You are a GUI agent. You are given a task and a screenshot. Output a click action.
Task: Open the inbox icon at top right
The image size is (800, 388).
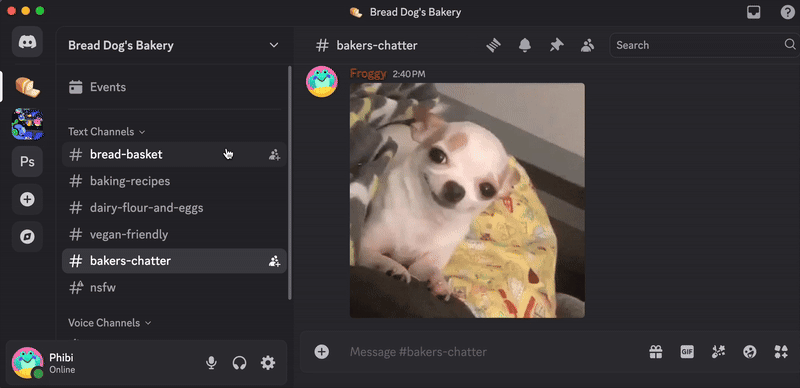[x=754, y=12]
